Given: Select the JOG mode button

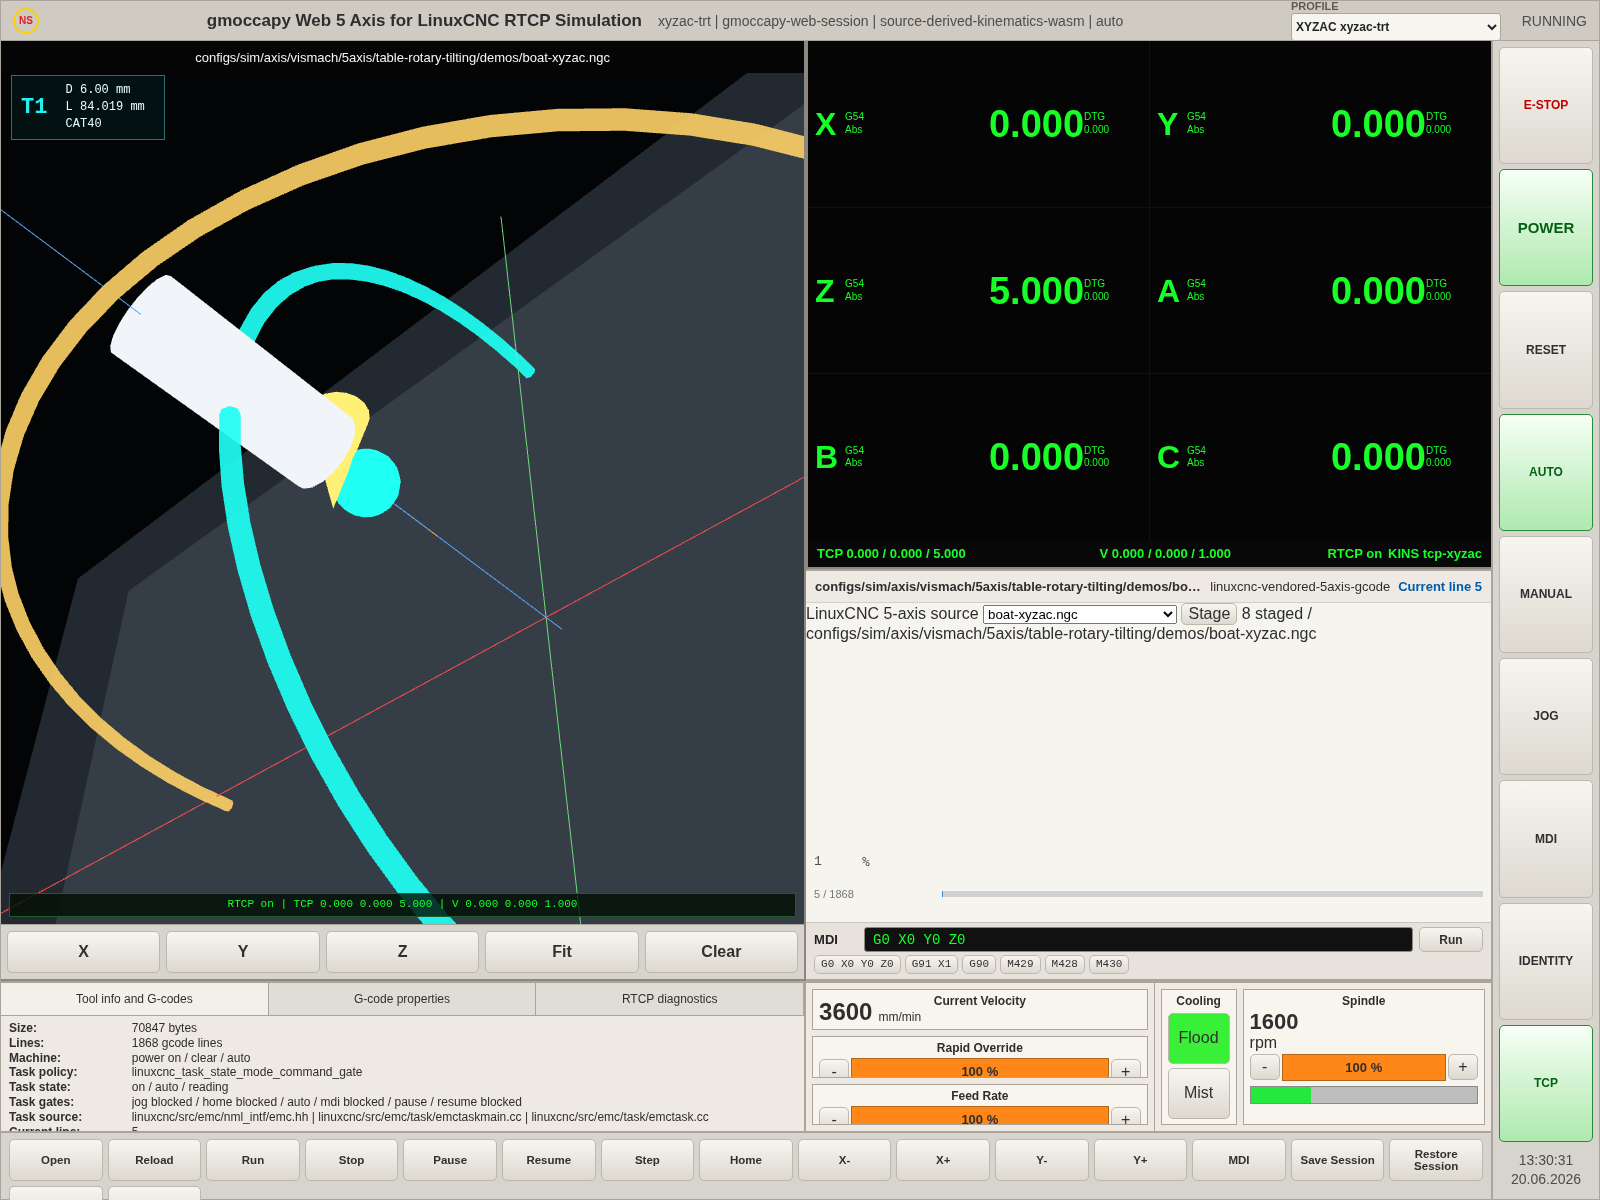Looking at the screenshot, I should pos(1545,716).
